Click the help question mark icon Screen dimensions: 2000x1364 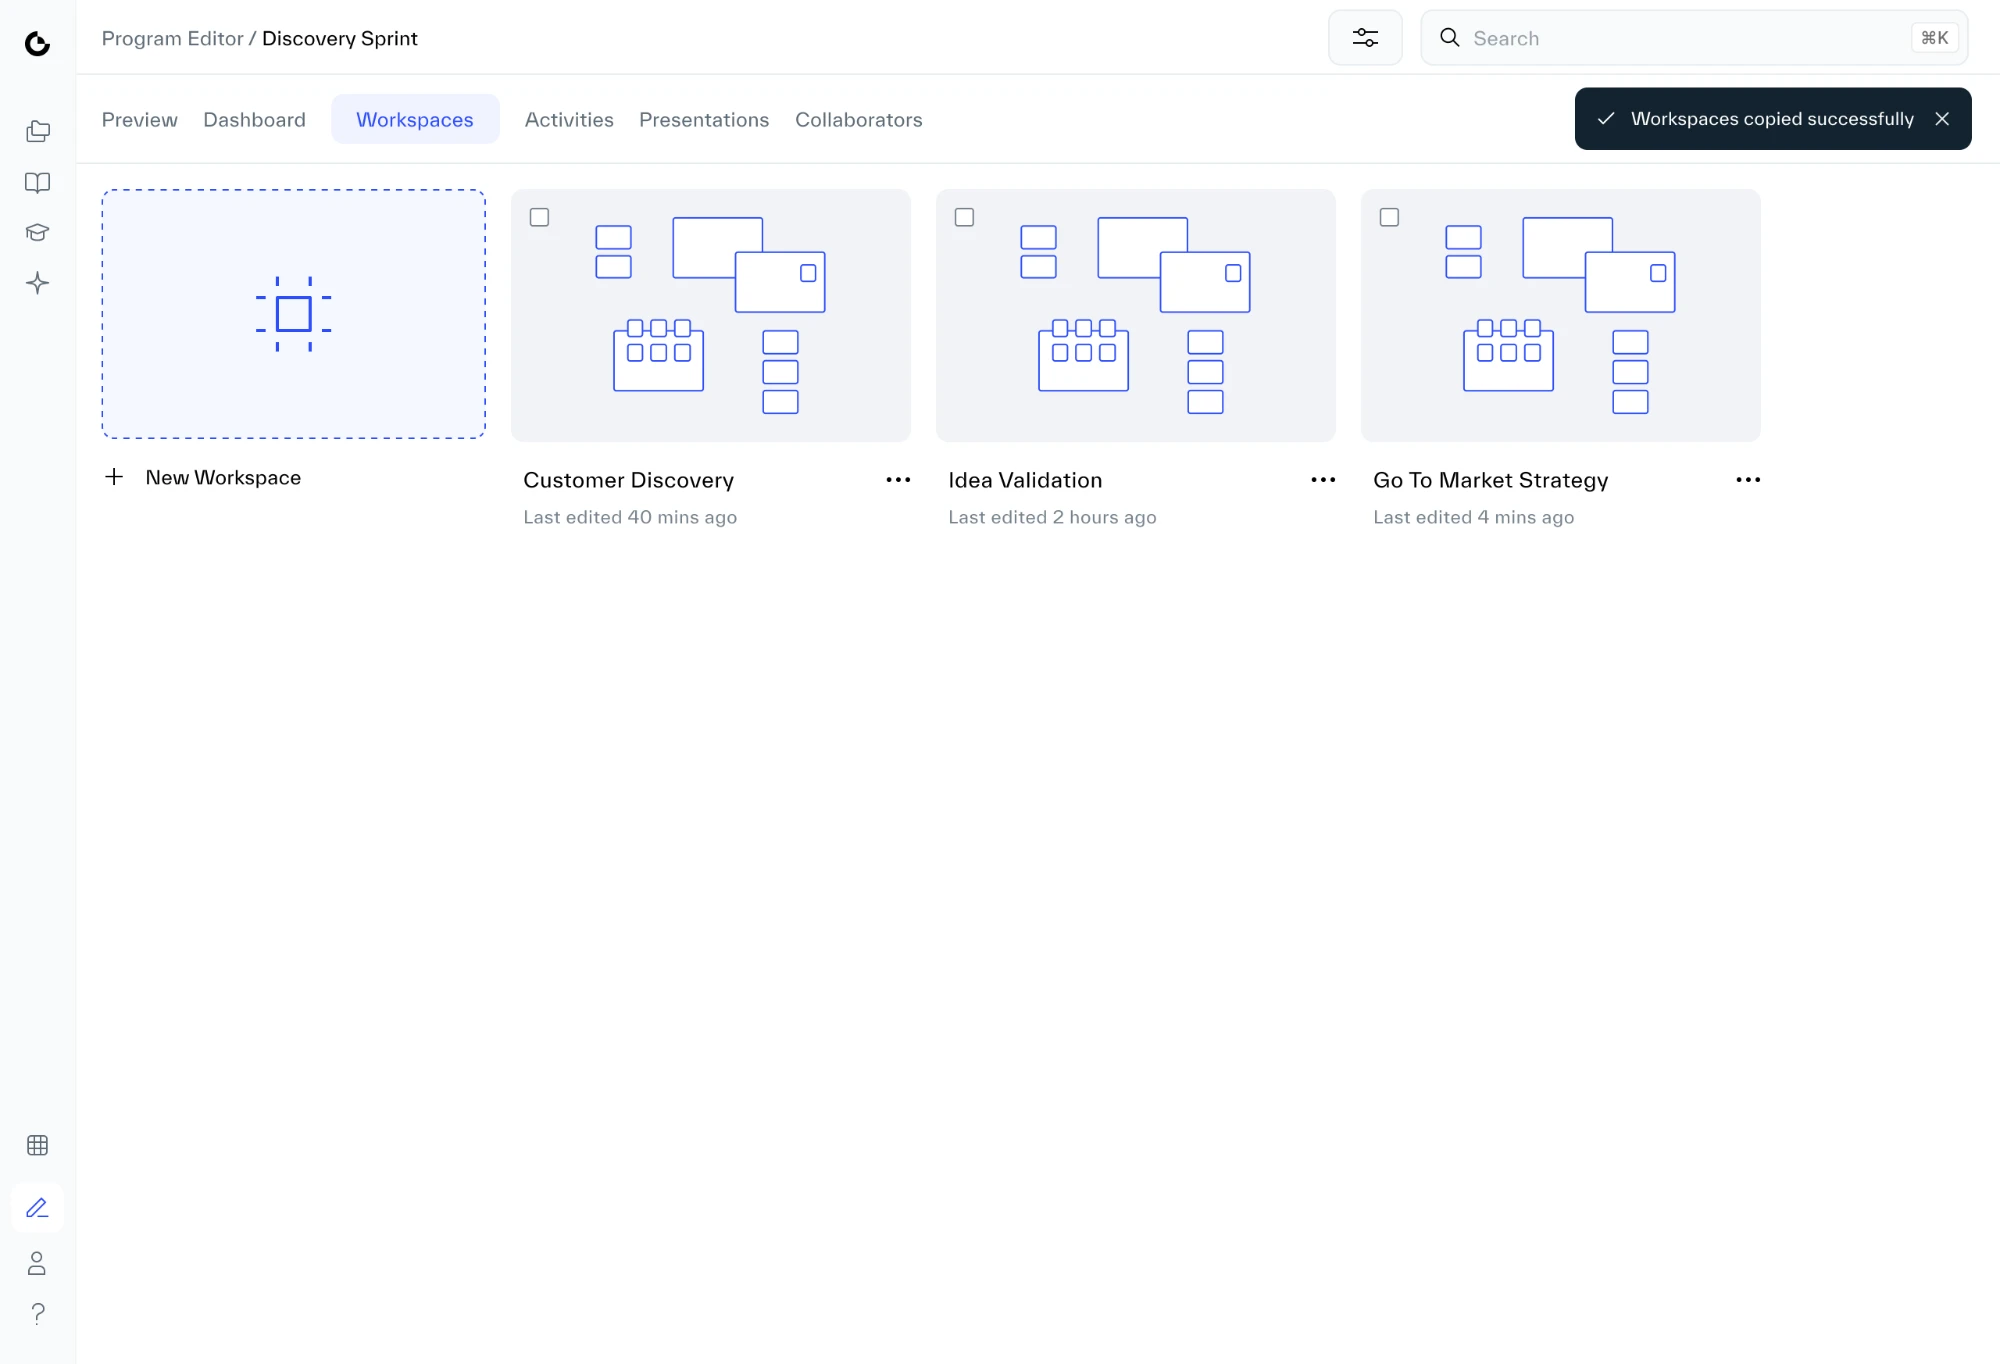click(x=37, y=1313)
